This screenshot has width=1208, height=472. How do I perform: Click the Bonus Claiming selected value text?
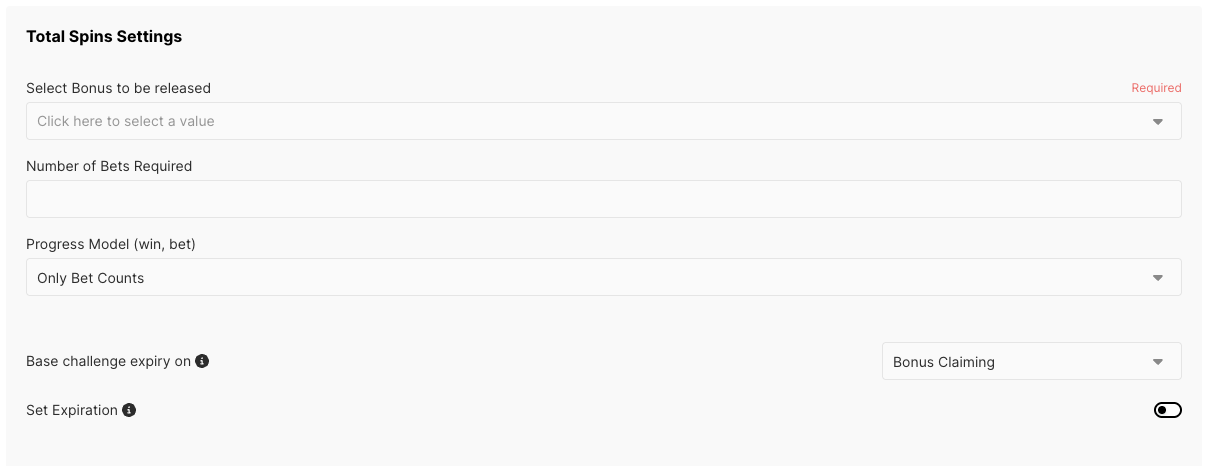coord(944,362)
